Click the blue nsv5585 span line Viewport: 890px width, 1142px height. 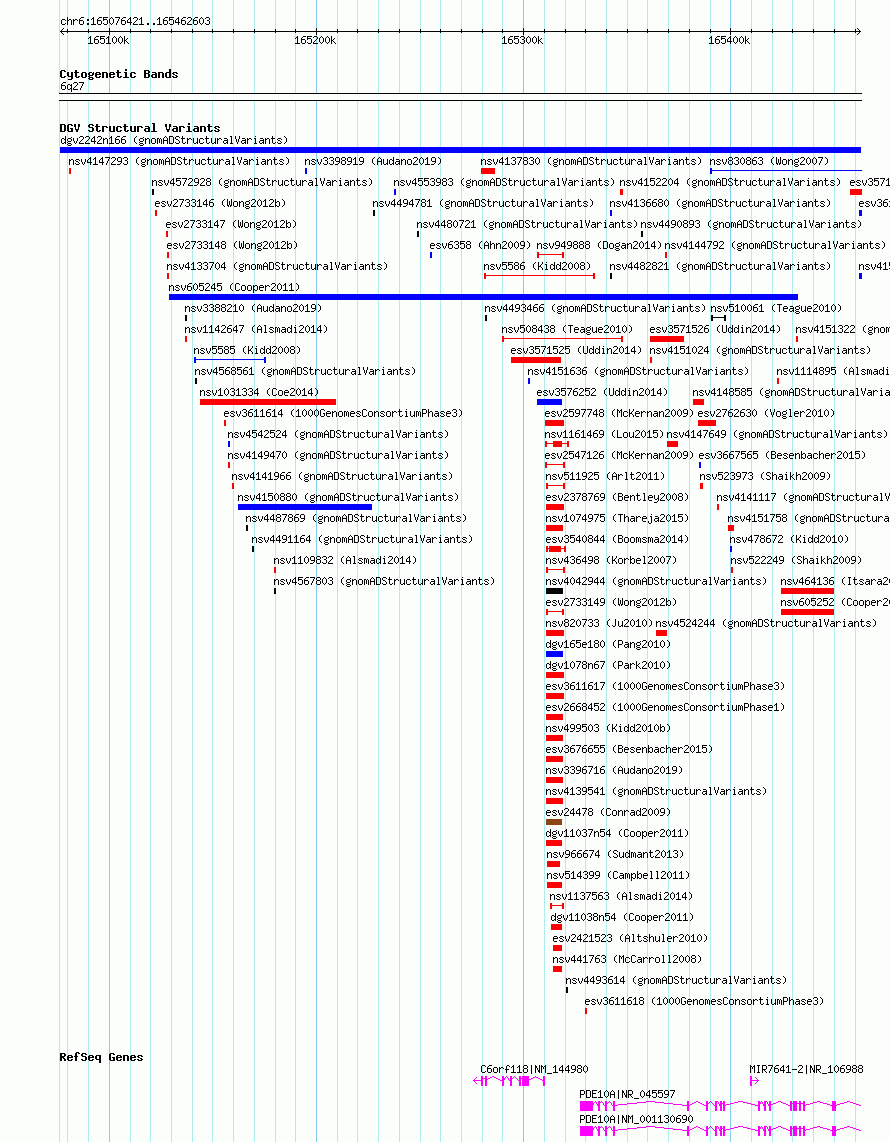[x=230, y=360]
